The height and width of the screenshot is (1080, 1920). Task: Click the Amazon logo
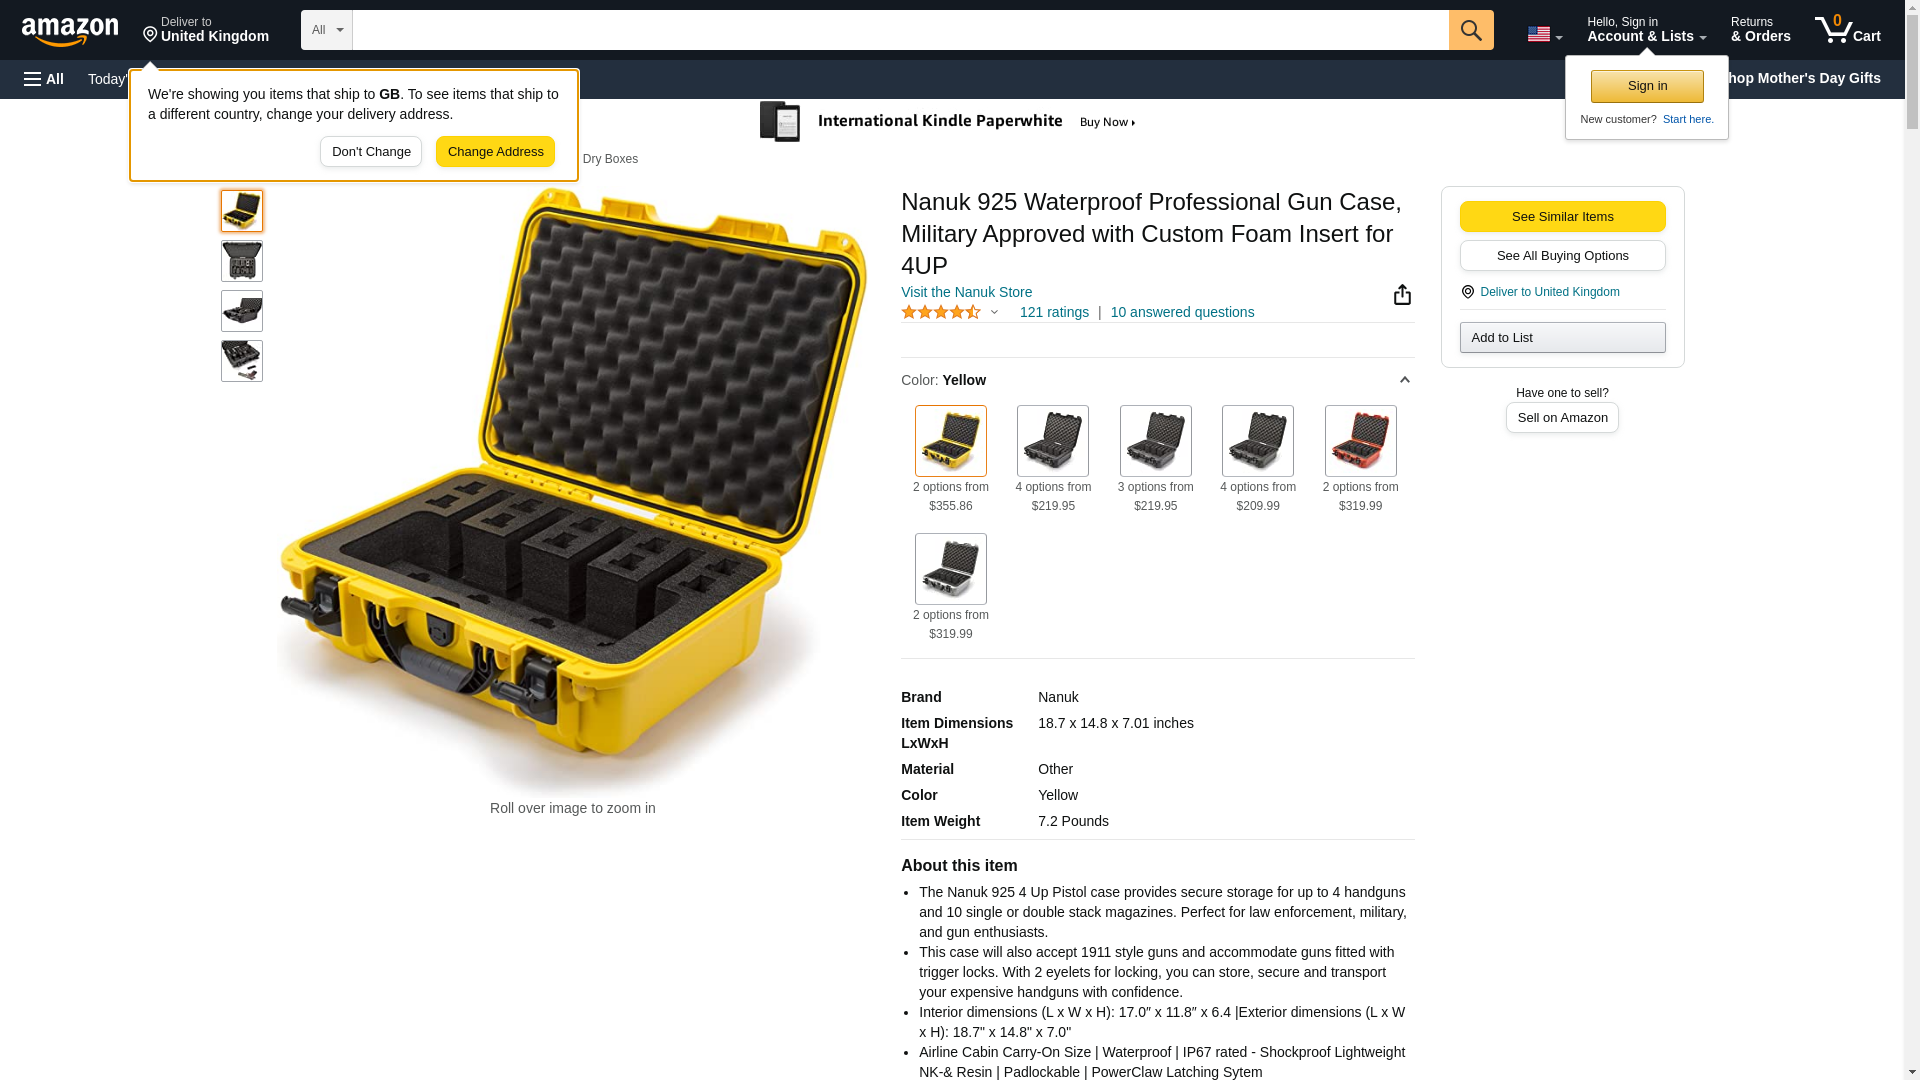(x=70, y=31)
